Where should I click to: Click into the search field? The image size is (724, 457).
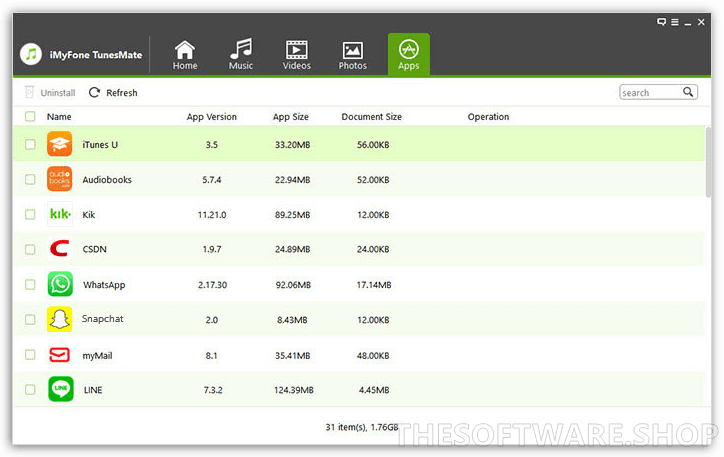[650, 93]
